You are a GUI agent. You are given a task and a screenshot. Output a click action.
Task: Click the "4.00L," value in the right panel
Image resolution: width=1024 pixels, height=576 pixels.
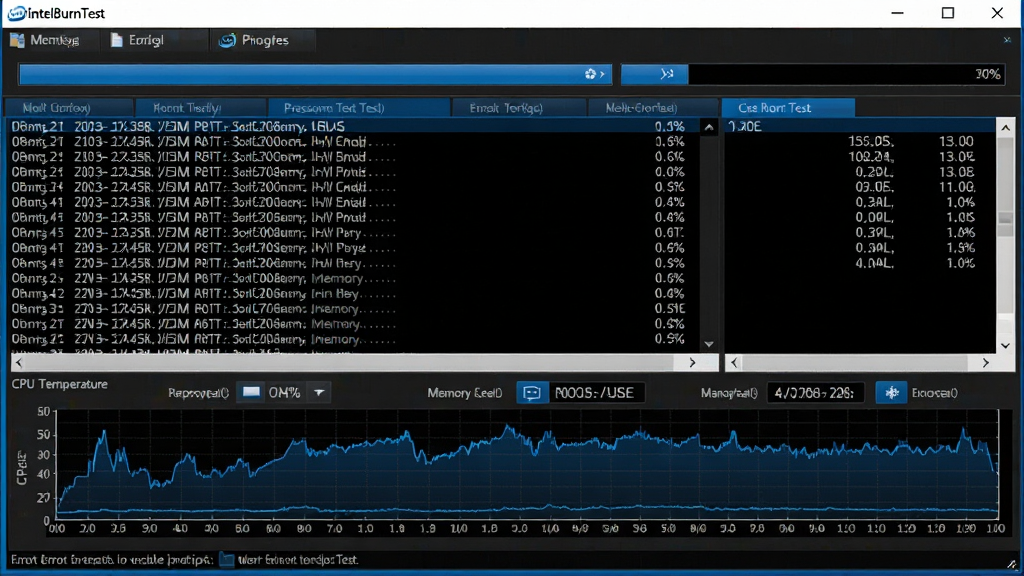[874, 263]
